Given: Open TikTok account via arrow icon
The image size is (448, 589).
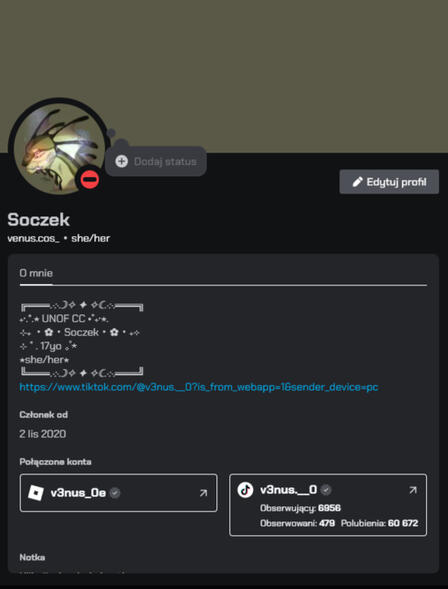Looking at the screenshot, I should [413, 490].
